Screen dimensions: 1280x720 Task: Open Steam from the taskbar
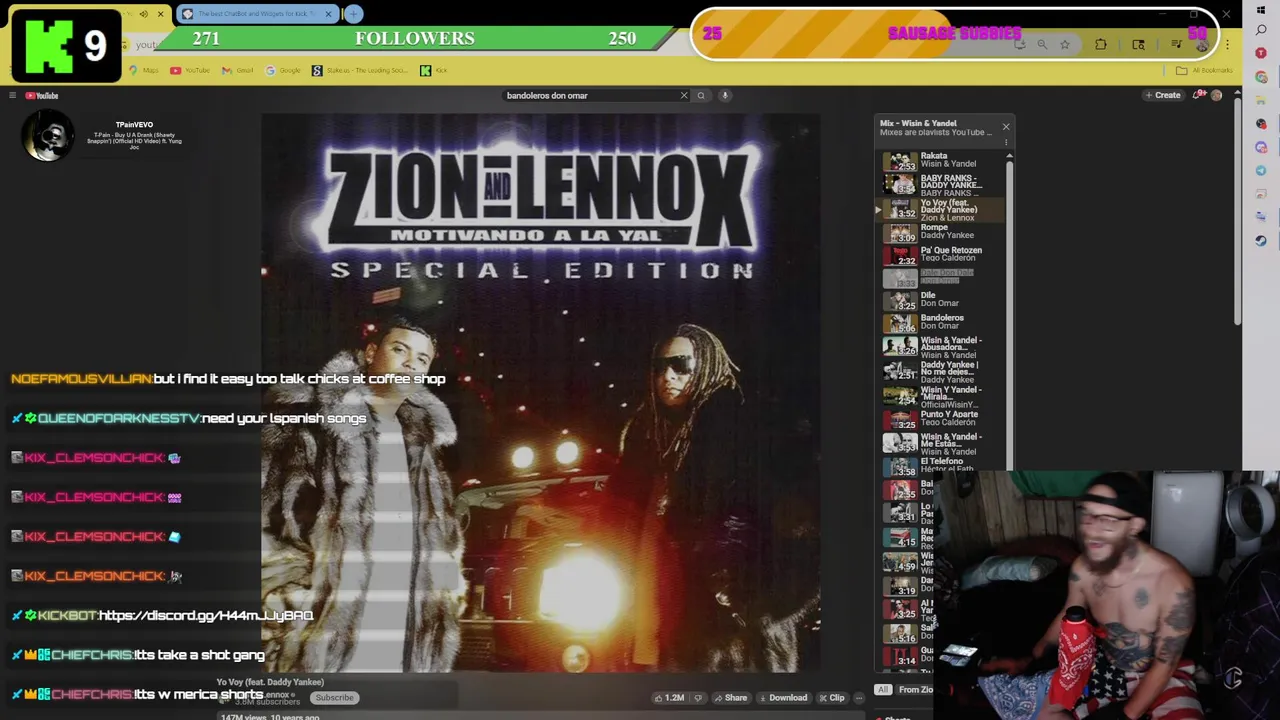tap(1261, 240)
